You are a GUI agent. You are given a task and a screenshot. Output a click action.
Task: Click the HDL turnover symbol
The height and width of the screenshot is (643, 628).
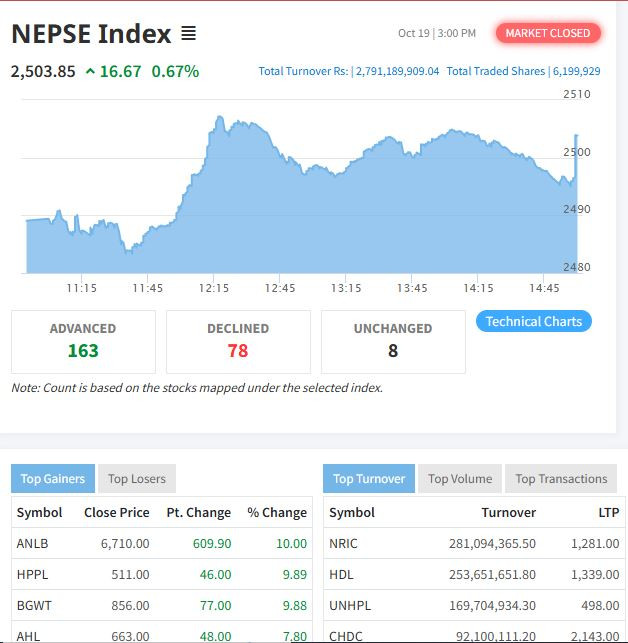[341, 574]
